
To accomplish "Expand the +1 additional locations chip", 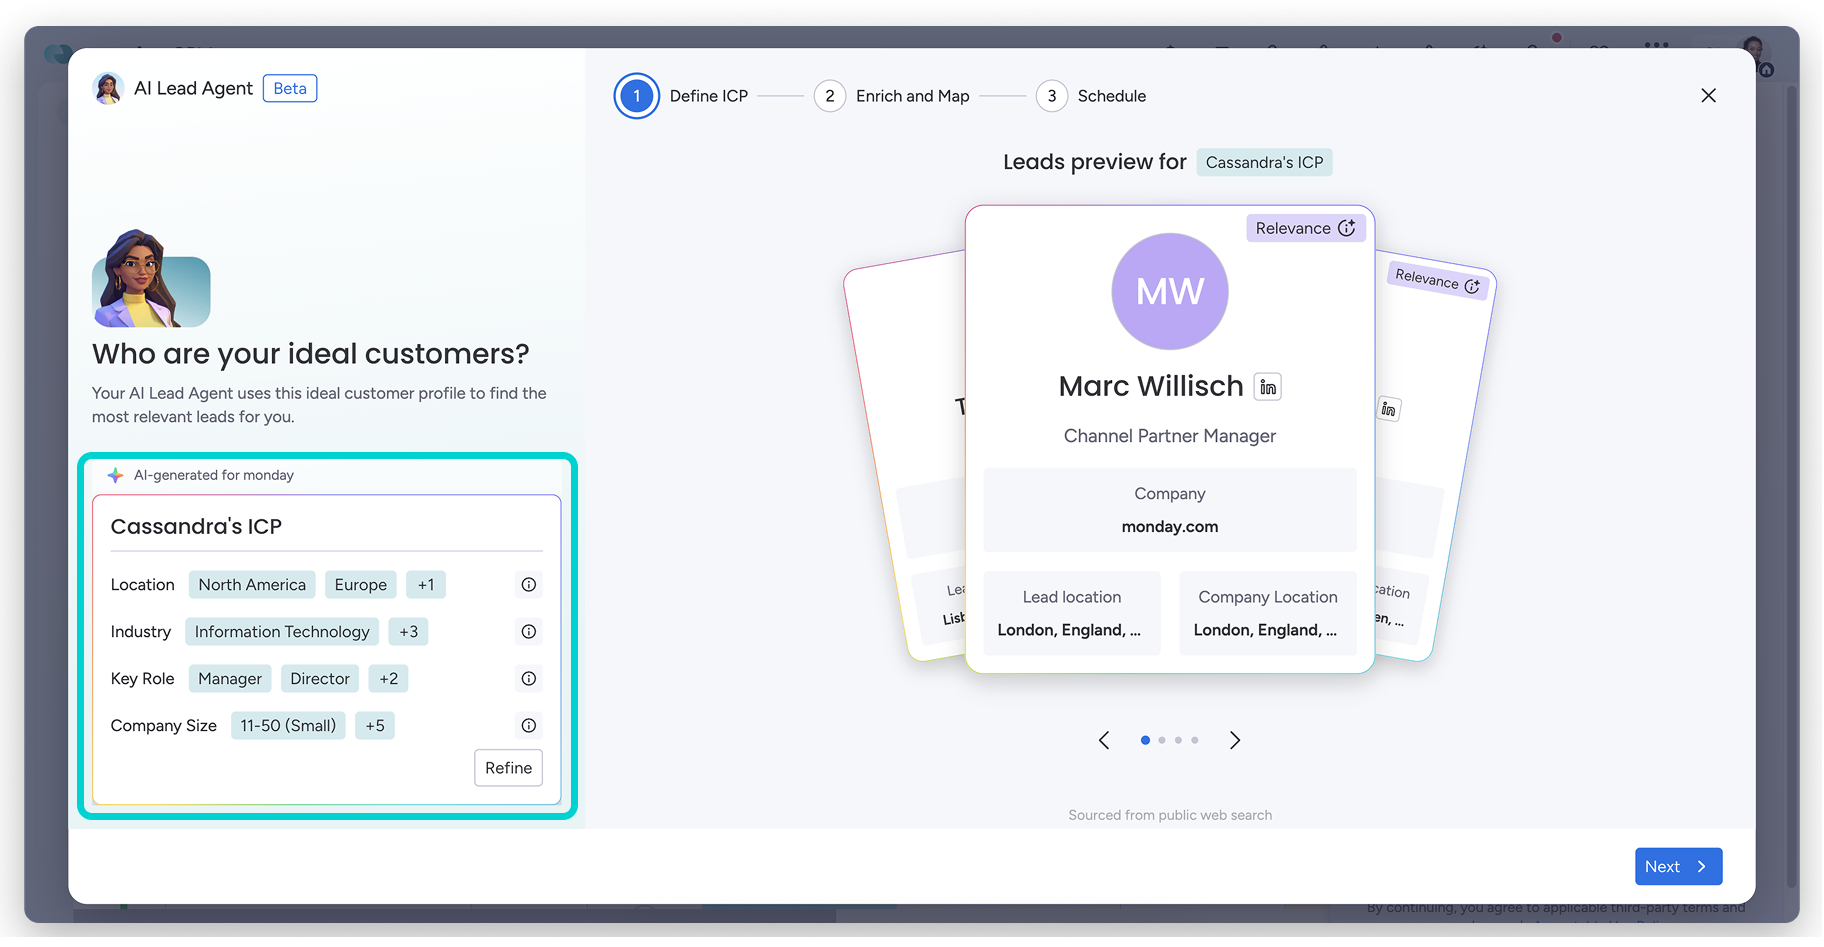I will click(426, 585).
